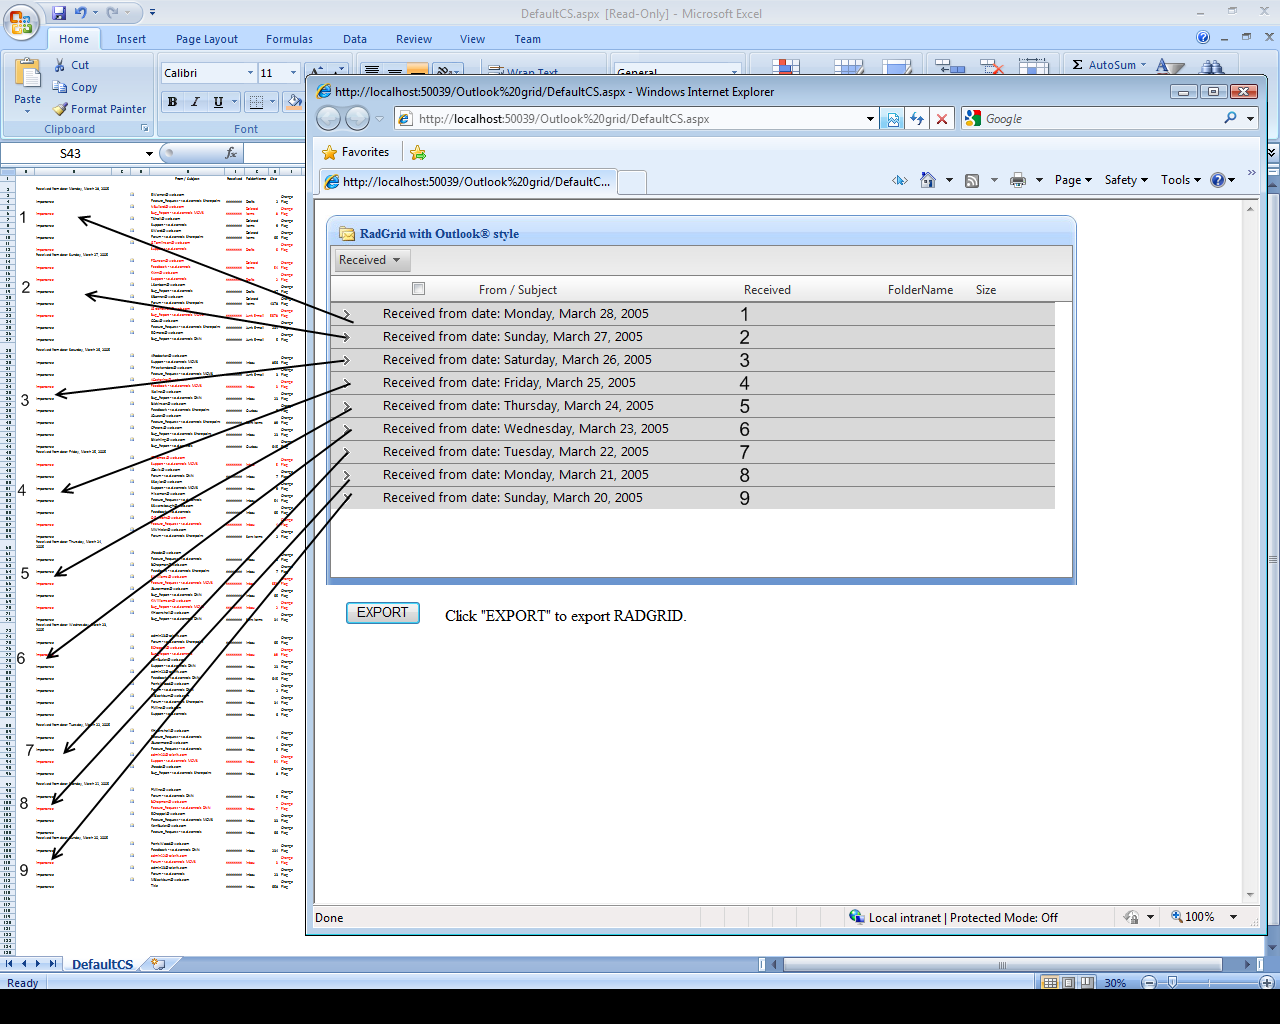Expand the Saturday, March 26, 2005 group
This screenshot has height=1024, width=1280.
(347, 360)
